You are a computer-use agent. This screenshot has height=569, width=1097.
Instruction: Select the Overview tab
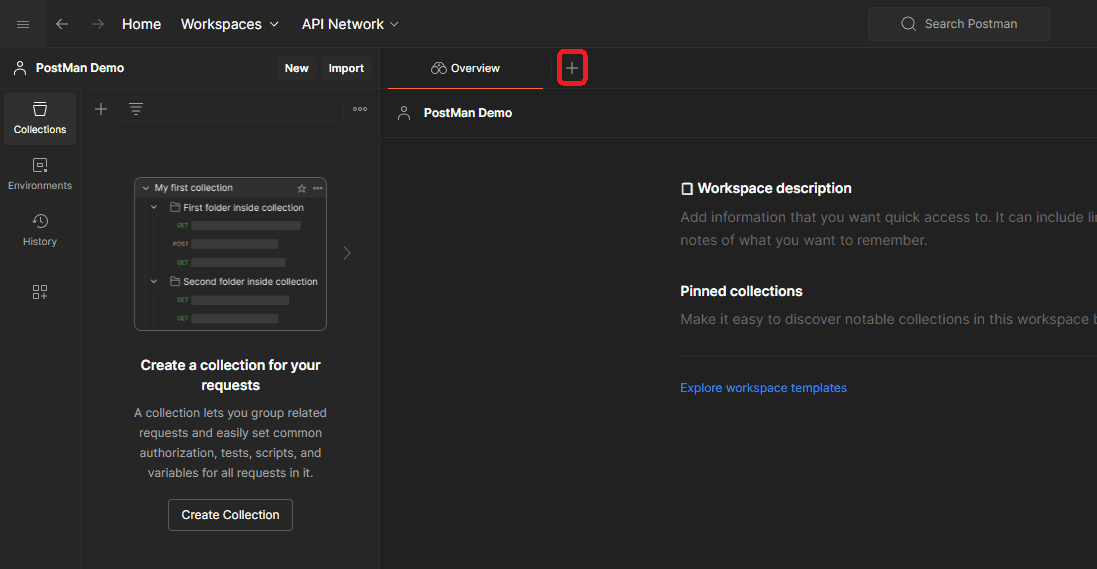[x=465, y=69]
